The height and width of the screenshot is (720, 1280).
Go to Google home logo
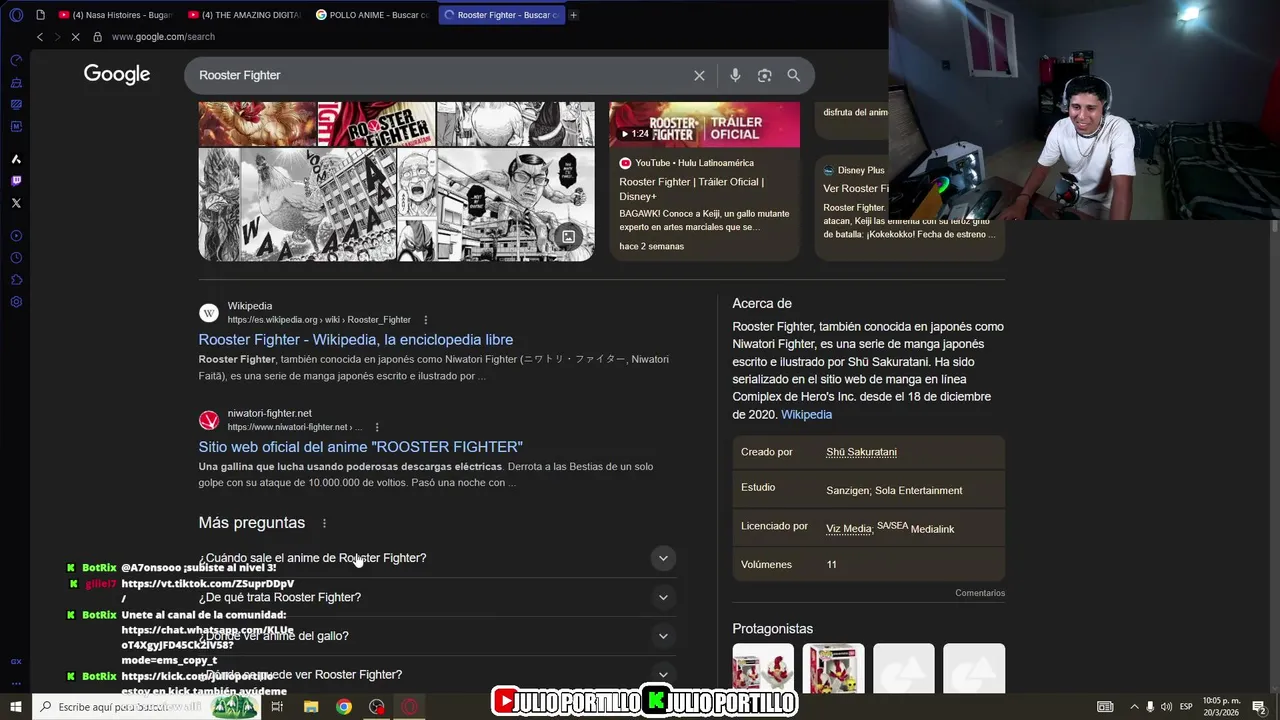pos(117,74)
